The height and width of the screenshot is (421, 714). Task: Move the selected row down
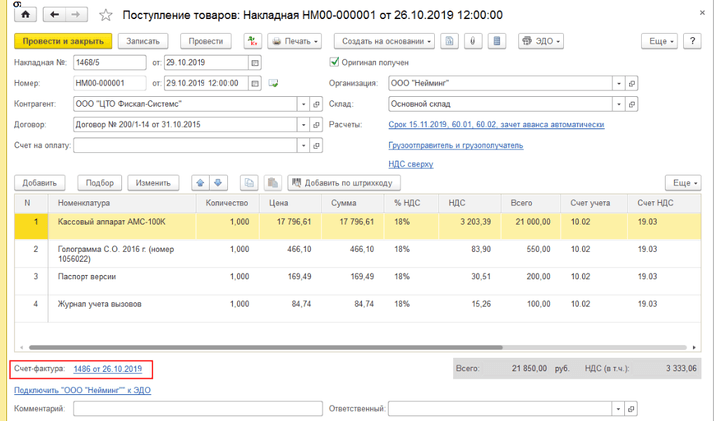coord(219,183)
